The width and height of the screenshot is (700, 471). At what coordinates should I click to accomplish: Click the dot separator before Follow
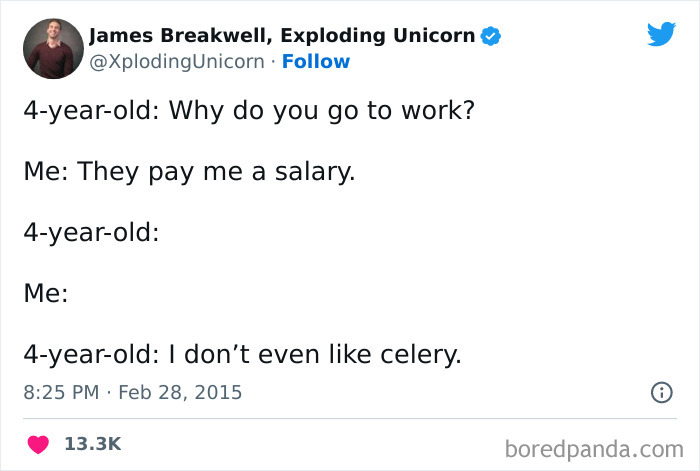[273, 62]
